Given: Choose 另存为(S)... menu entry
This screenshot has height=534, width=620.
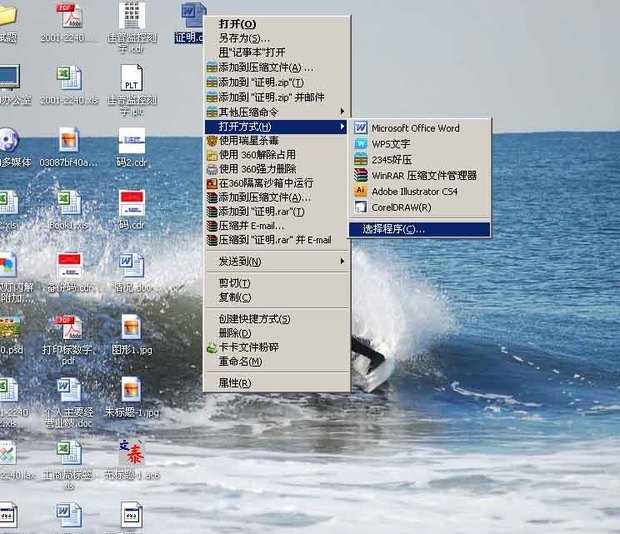Looking at the screenshot, I should coord(276,38).
